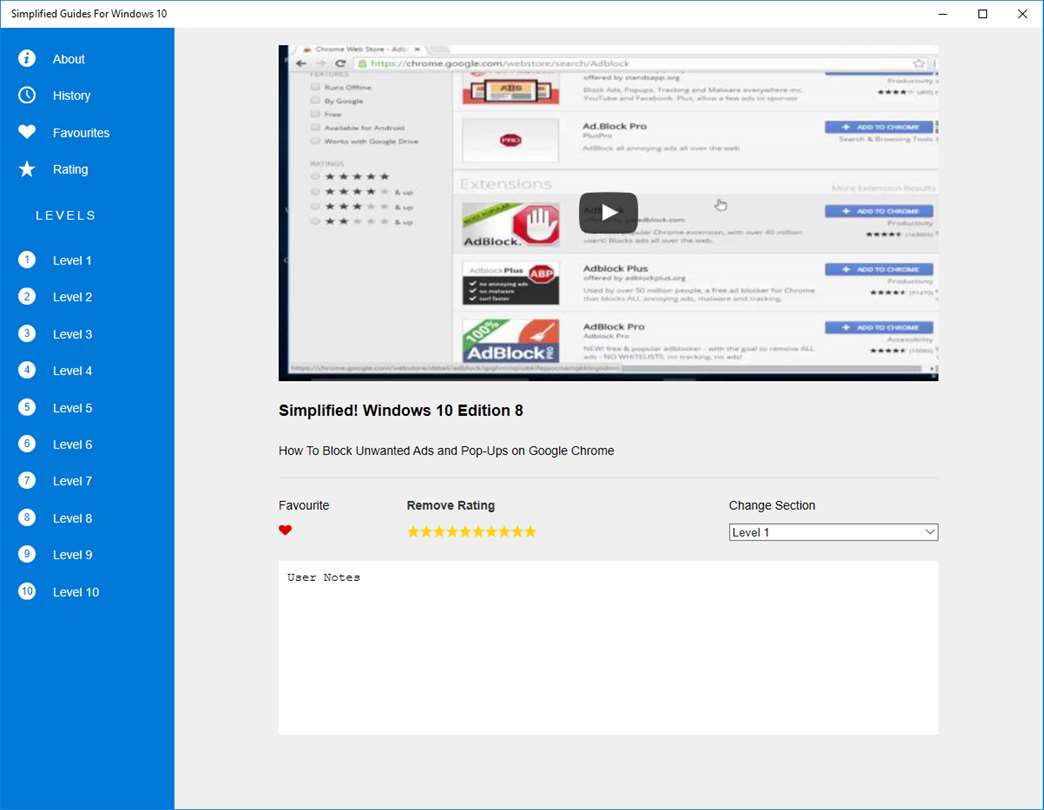Select the Level 7 number badge

tap(27, 481)
